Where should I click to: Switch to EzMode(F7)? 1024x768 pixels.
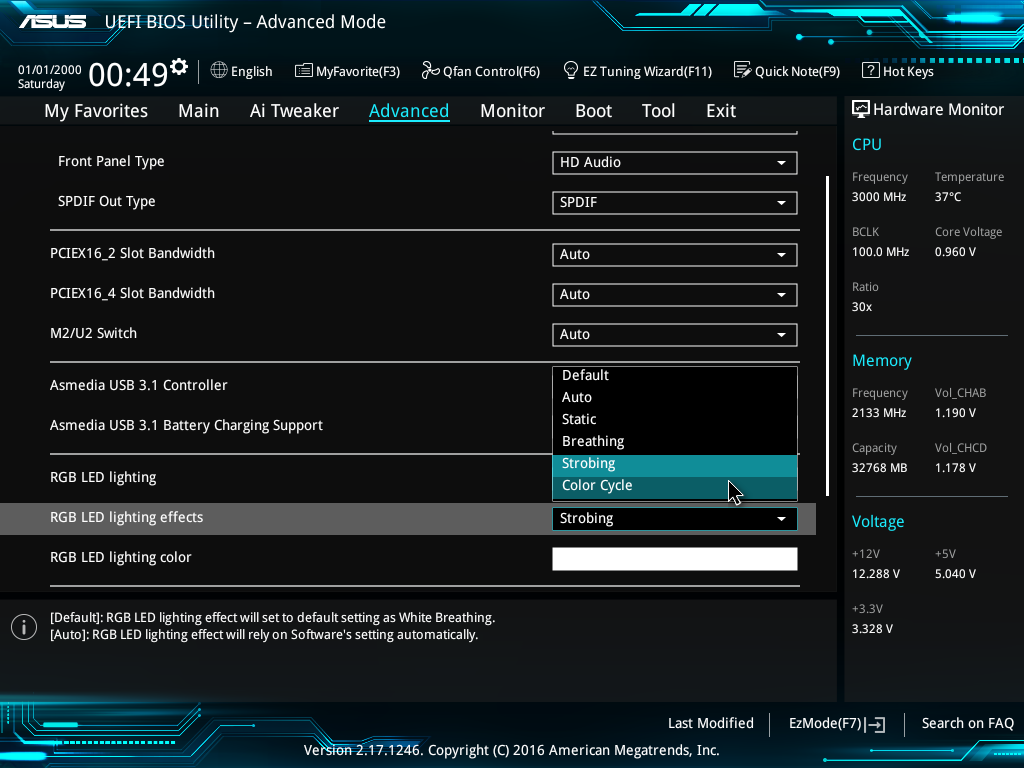pyautogui.click(x=836, y=724)
